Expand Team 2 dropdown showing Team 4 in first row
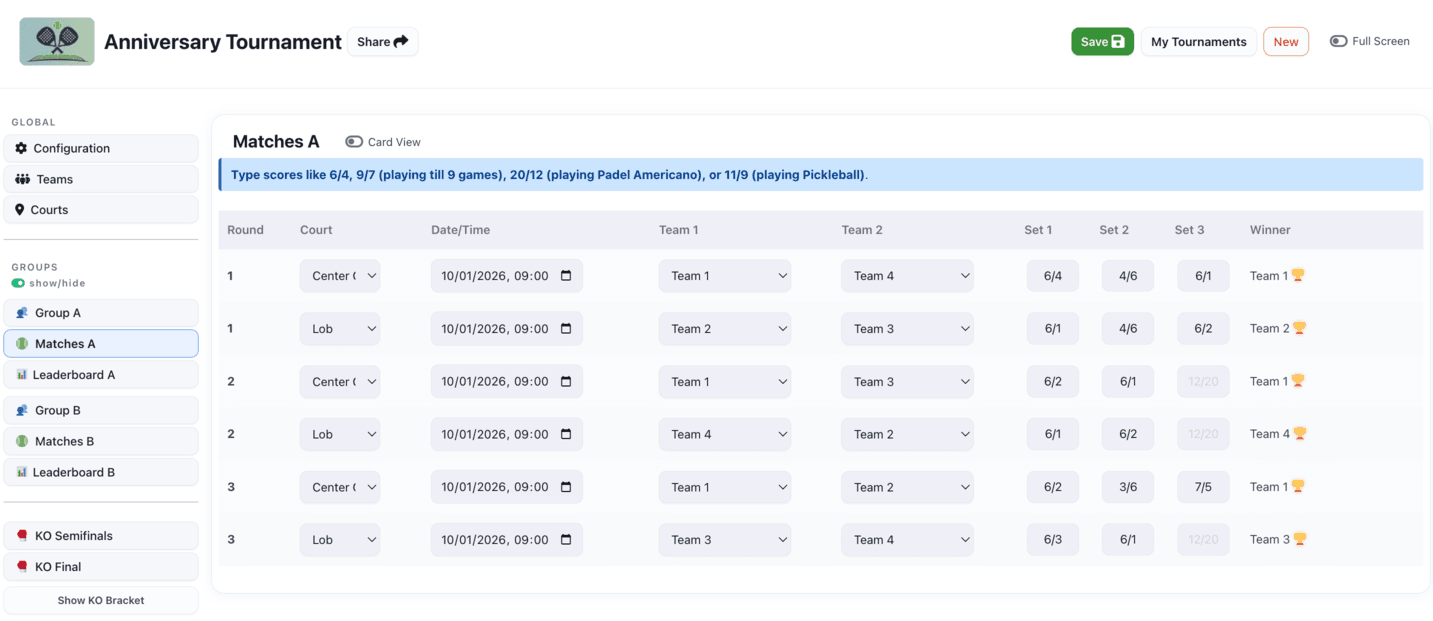The height and width of the screenshot is (621, 1433). [x=906, y=276]
